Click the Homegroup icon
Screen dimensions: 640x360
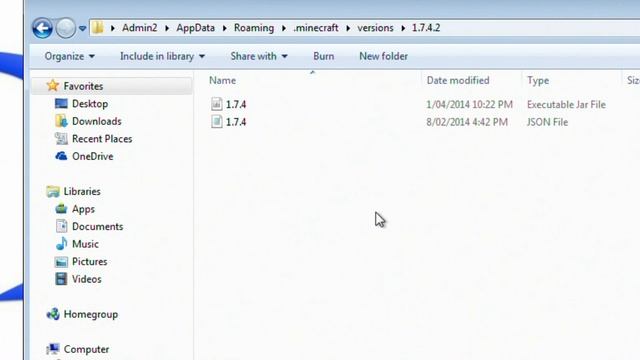[x=53, y=314]
